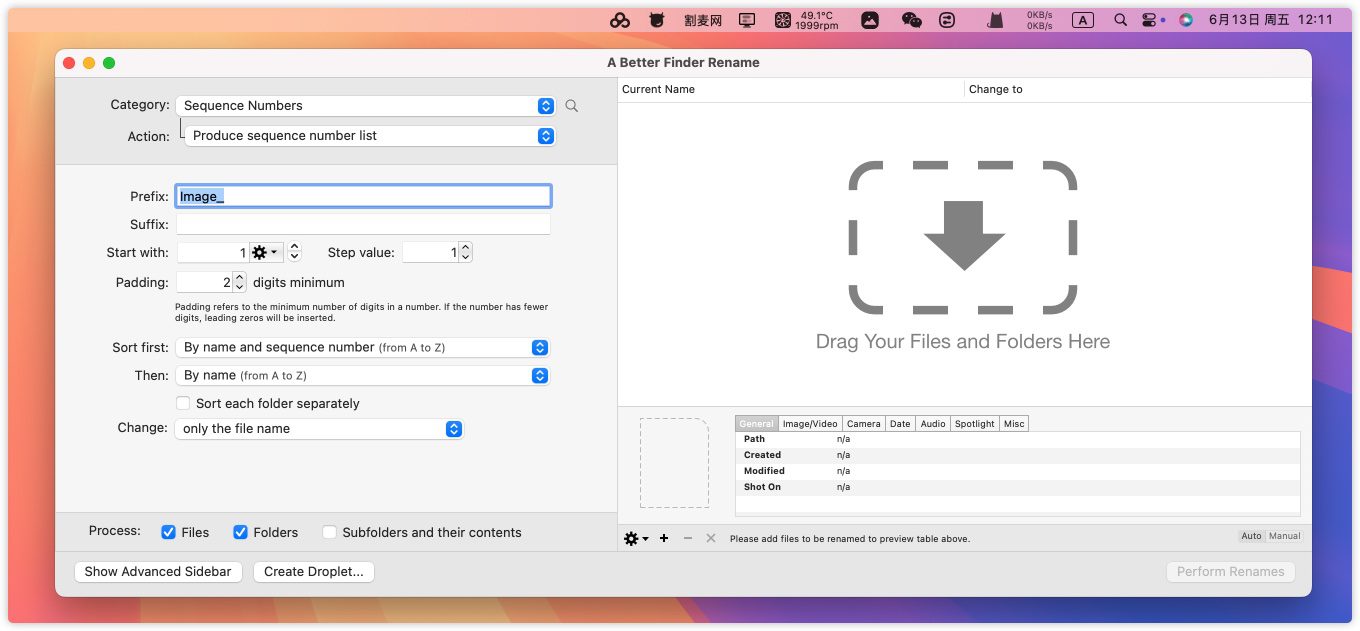Click the fan temperature 49.1°C indicator
1360x631 pixels.
point(807,20)
